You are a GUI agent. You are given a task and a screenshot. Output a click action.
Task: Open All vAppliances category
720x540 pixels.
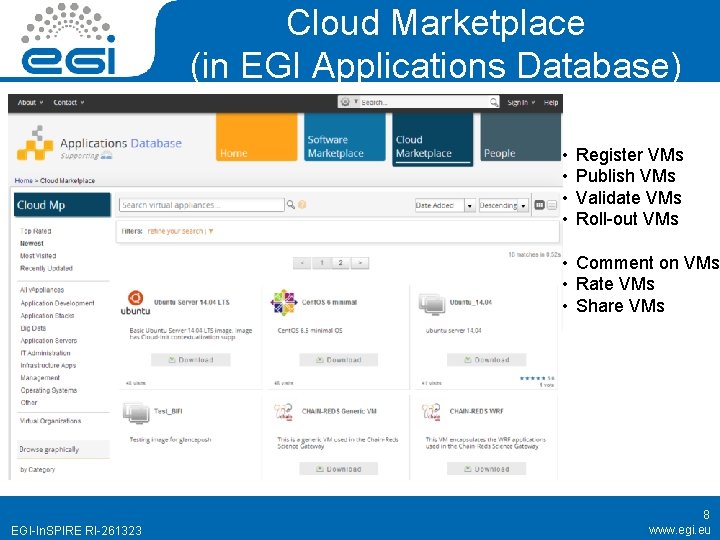[42, 290]
